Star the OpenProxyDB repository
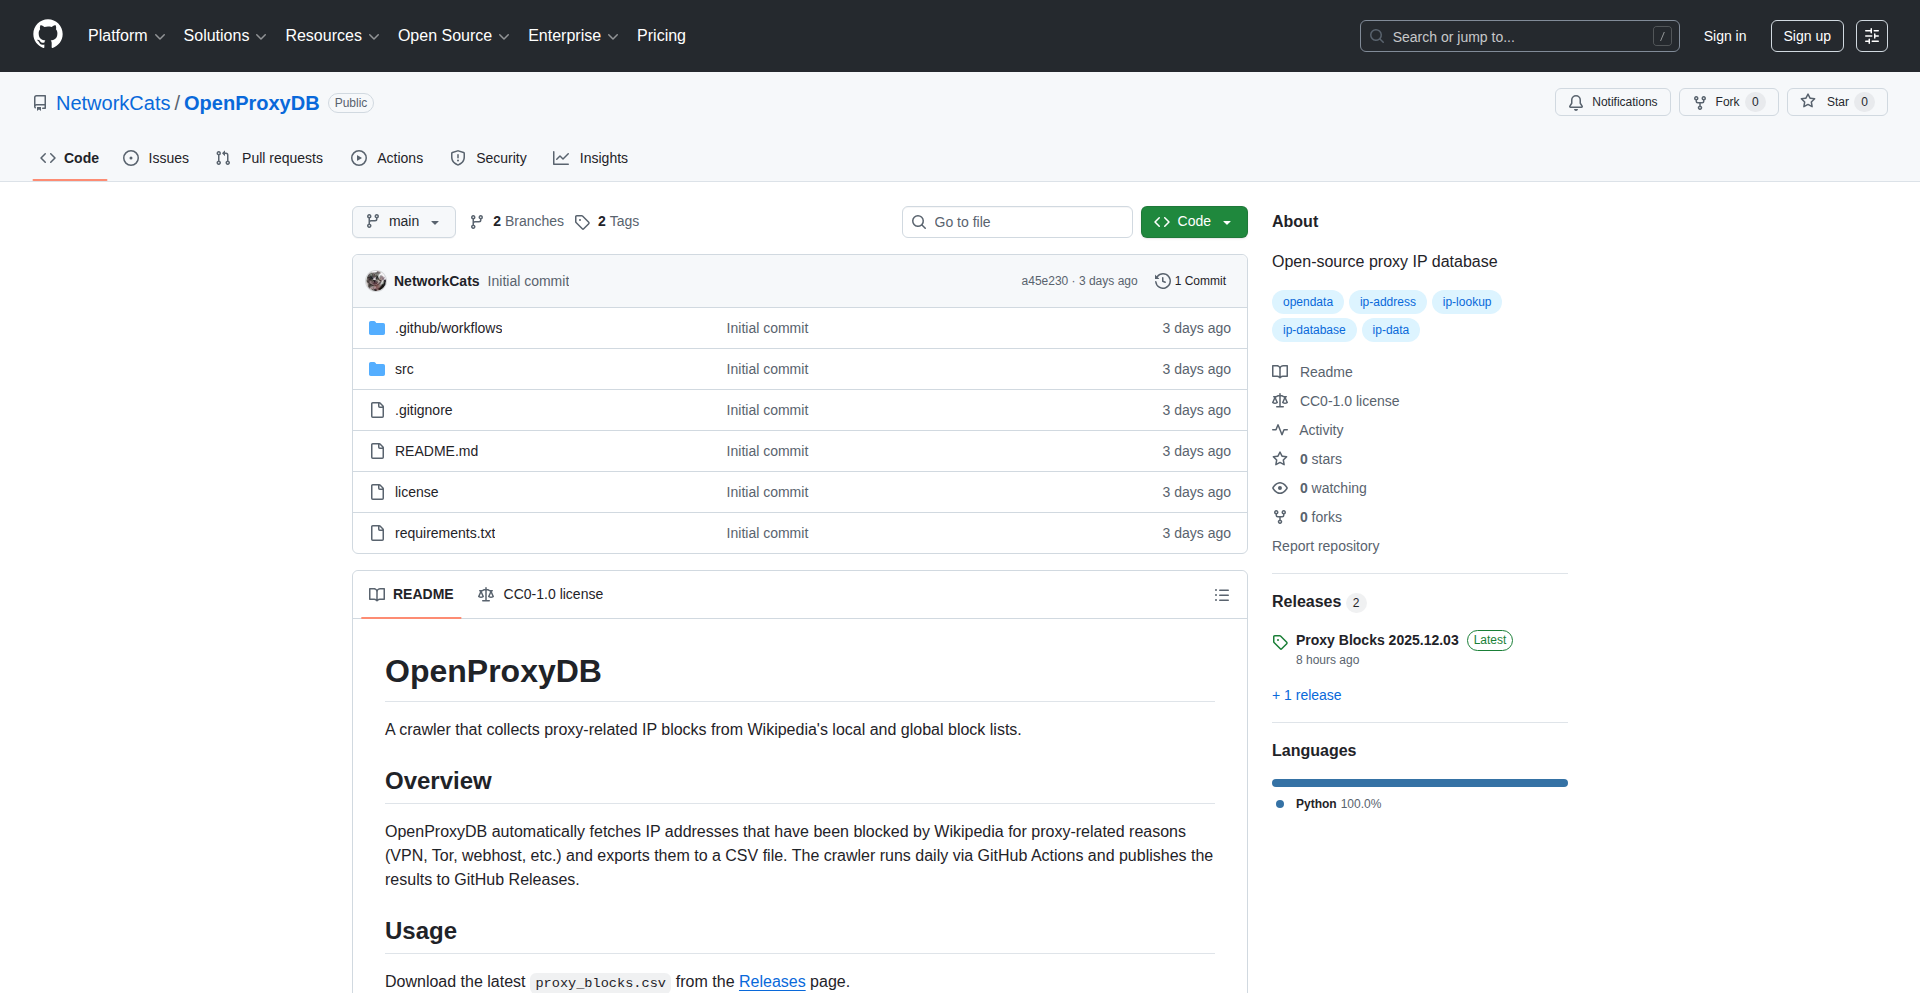The image size is (1920, 993). coord(1836,101)
